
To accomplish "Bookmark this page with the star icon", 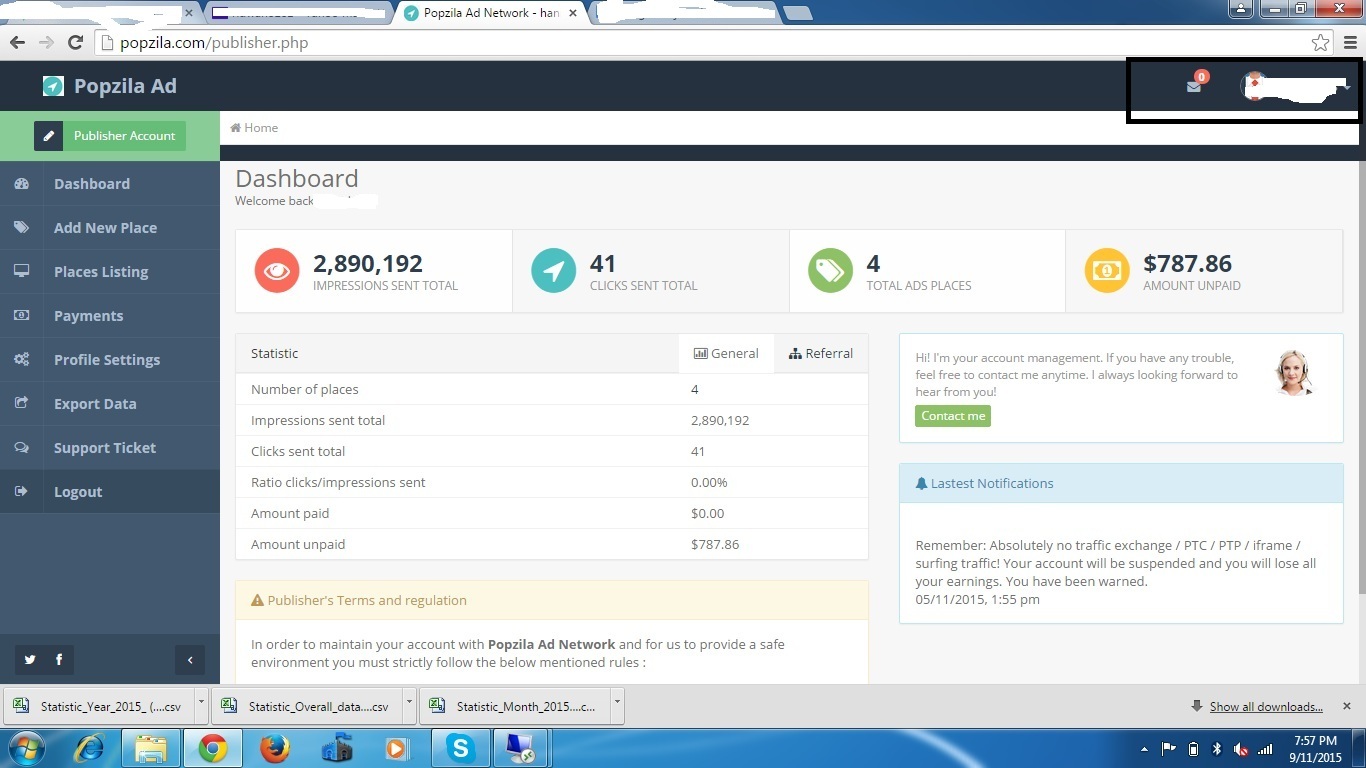I will coord(1320,43).
